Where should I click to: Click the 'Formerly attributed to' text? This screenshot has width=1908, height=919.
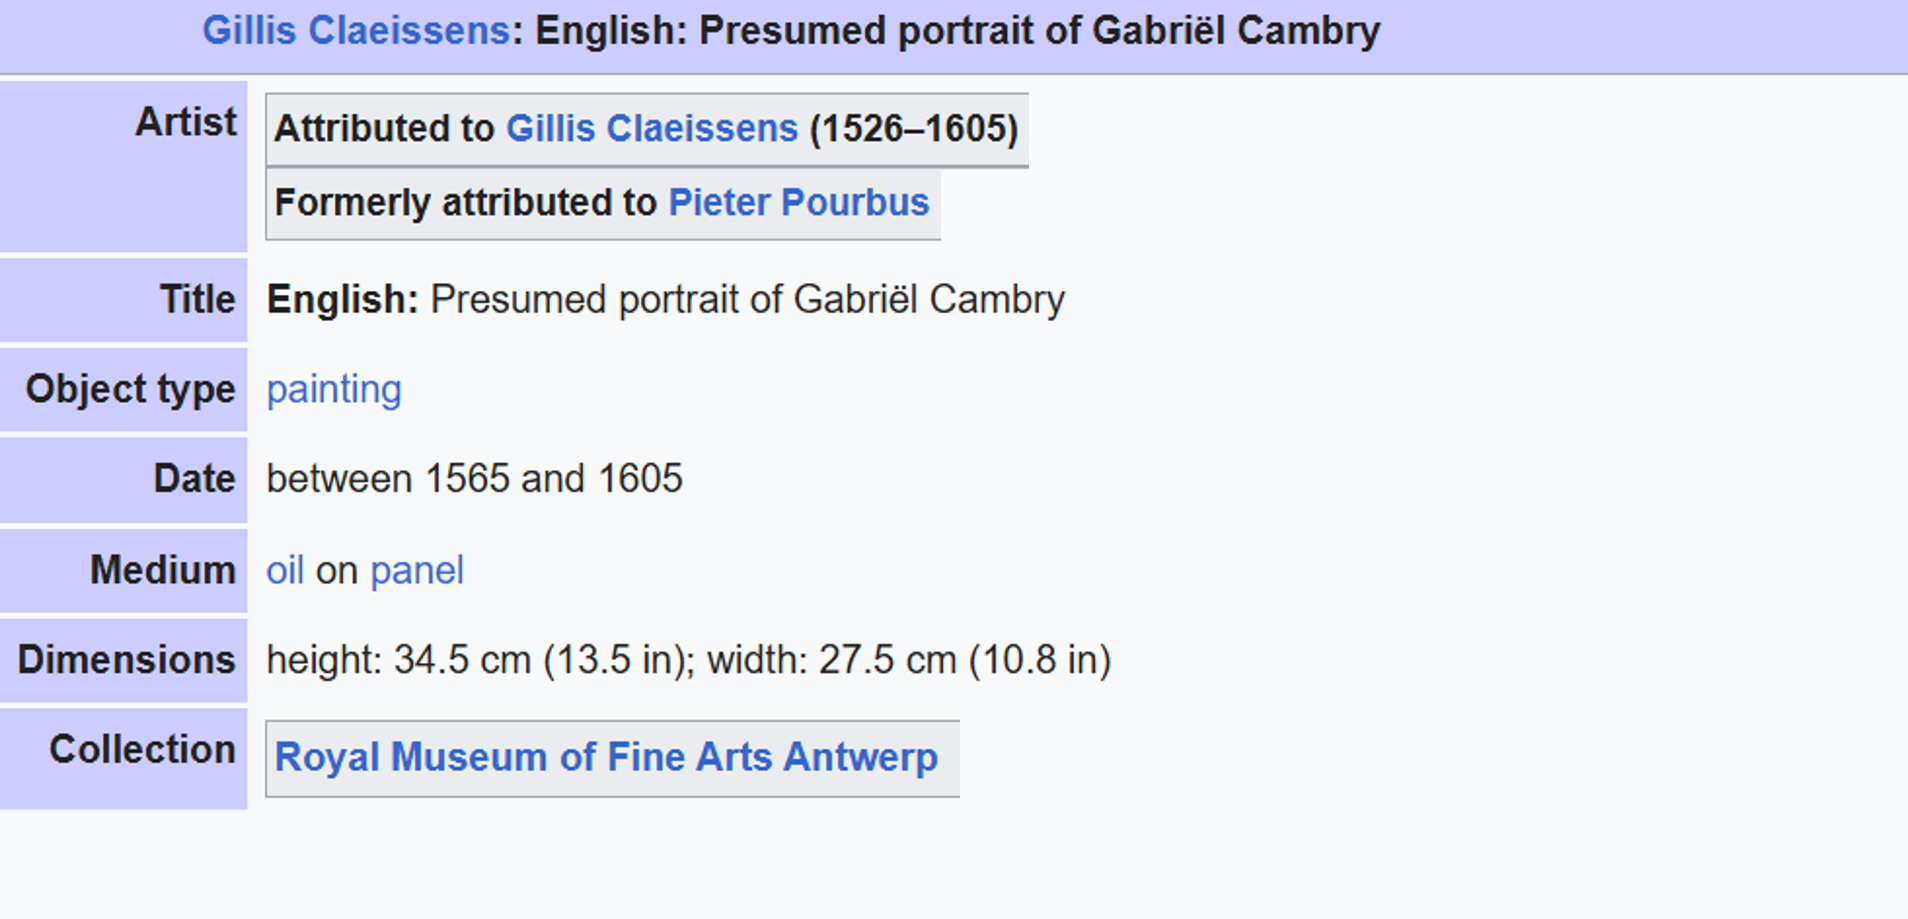465,203
